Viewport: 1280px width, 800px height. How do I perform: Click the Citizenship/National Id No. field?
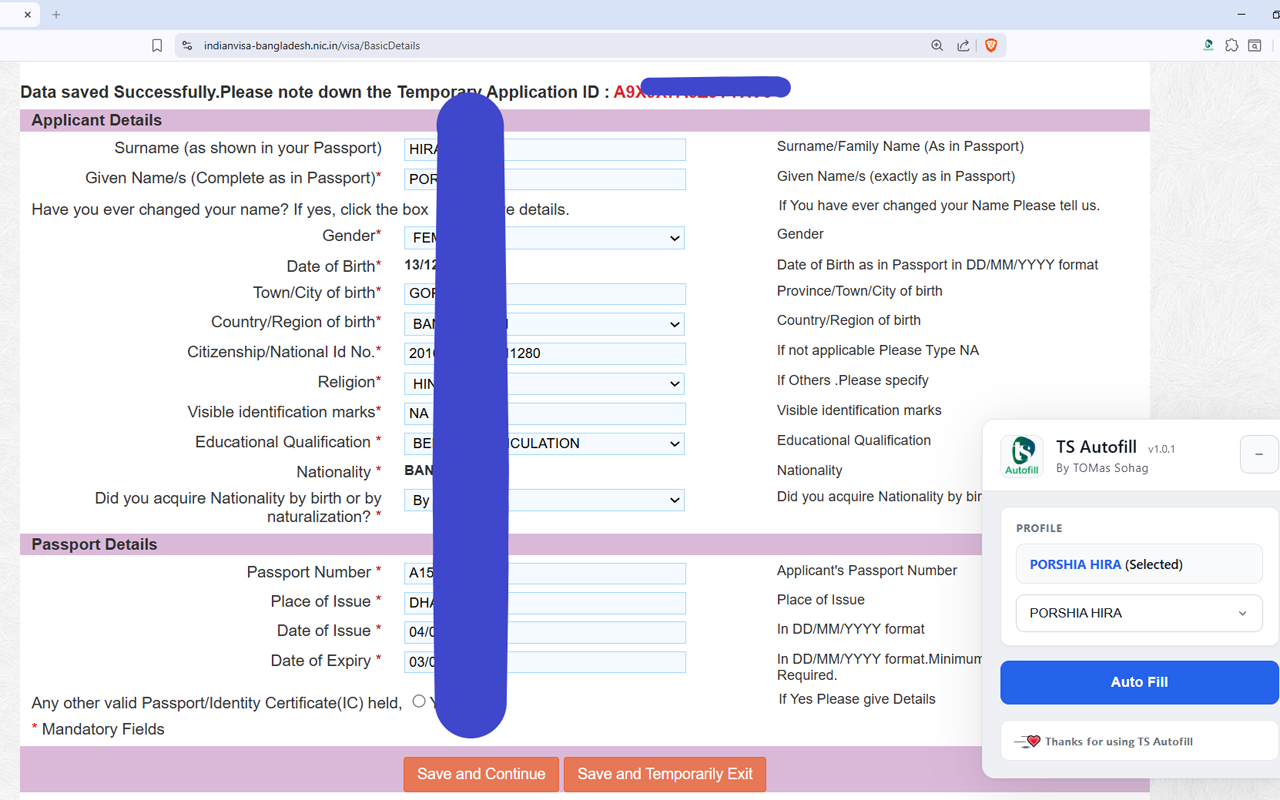point(545,353)
